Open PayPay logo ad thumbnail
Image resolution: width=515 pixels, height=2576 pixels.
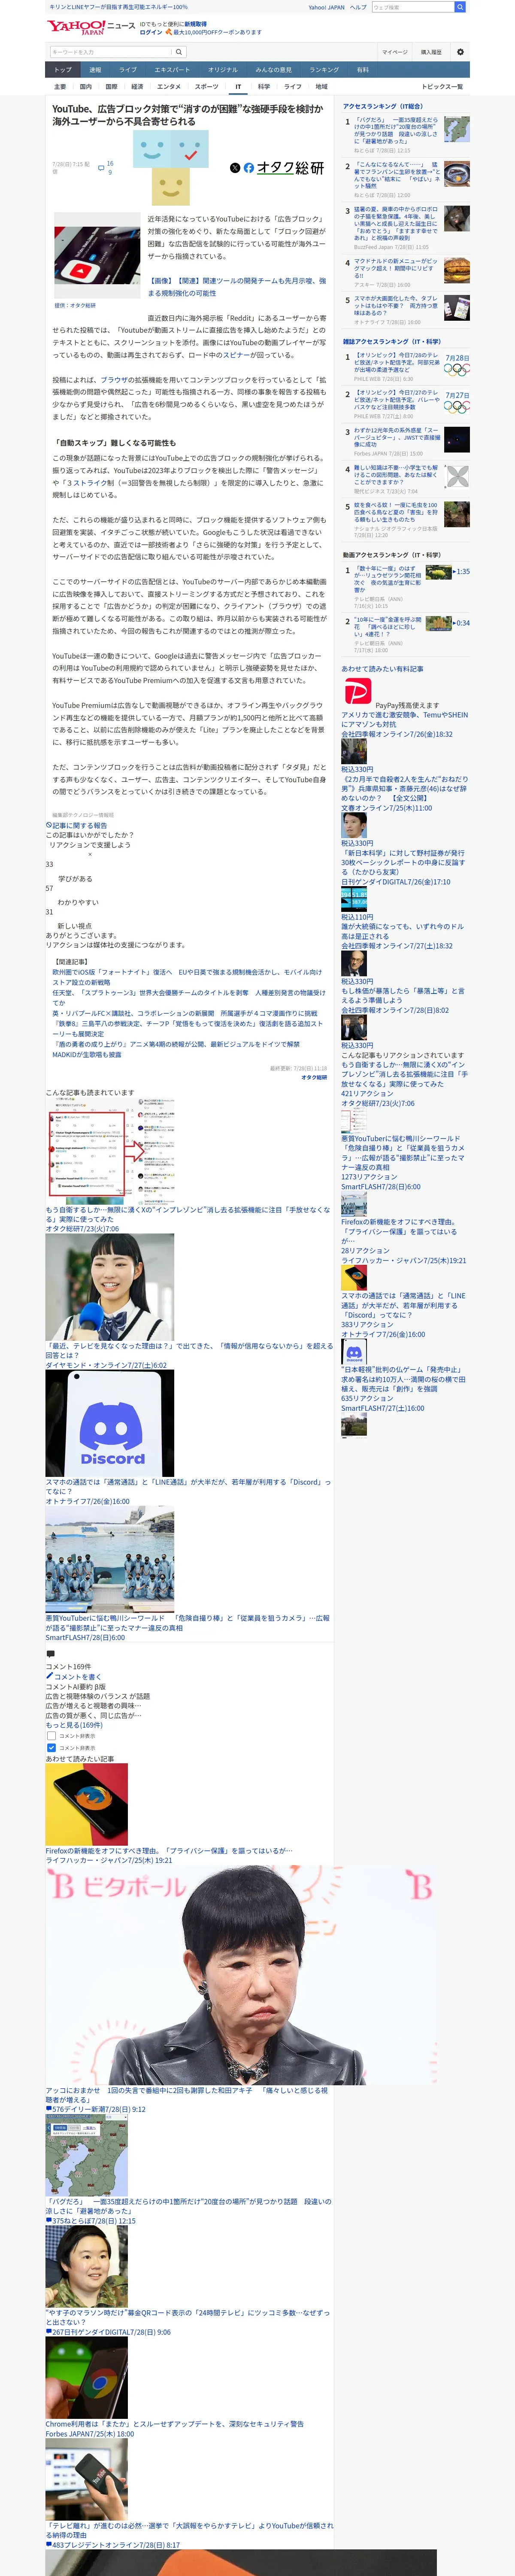[357, 690]
